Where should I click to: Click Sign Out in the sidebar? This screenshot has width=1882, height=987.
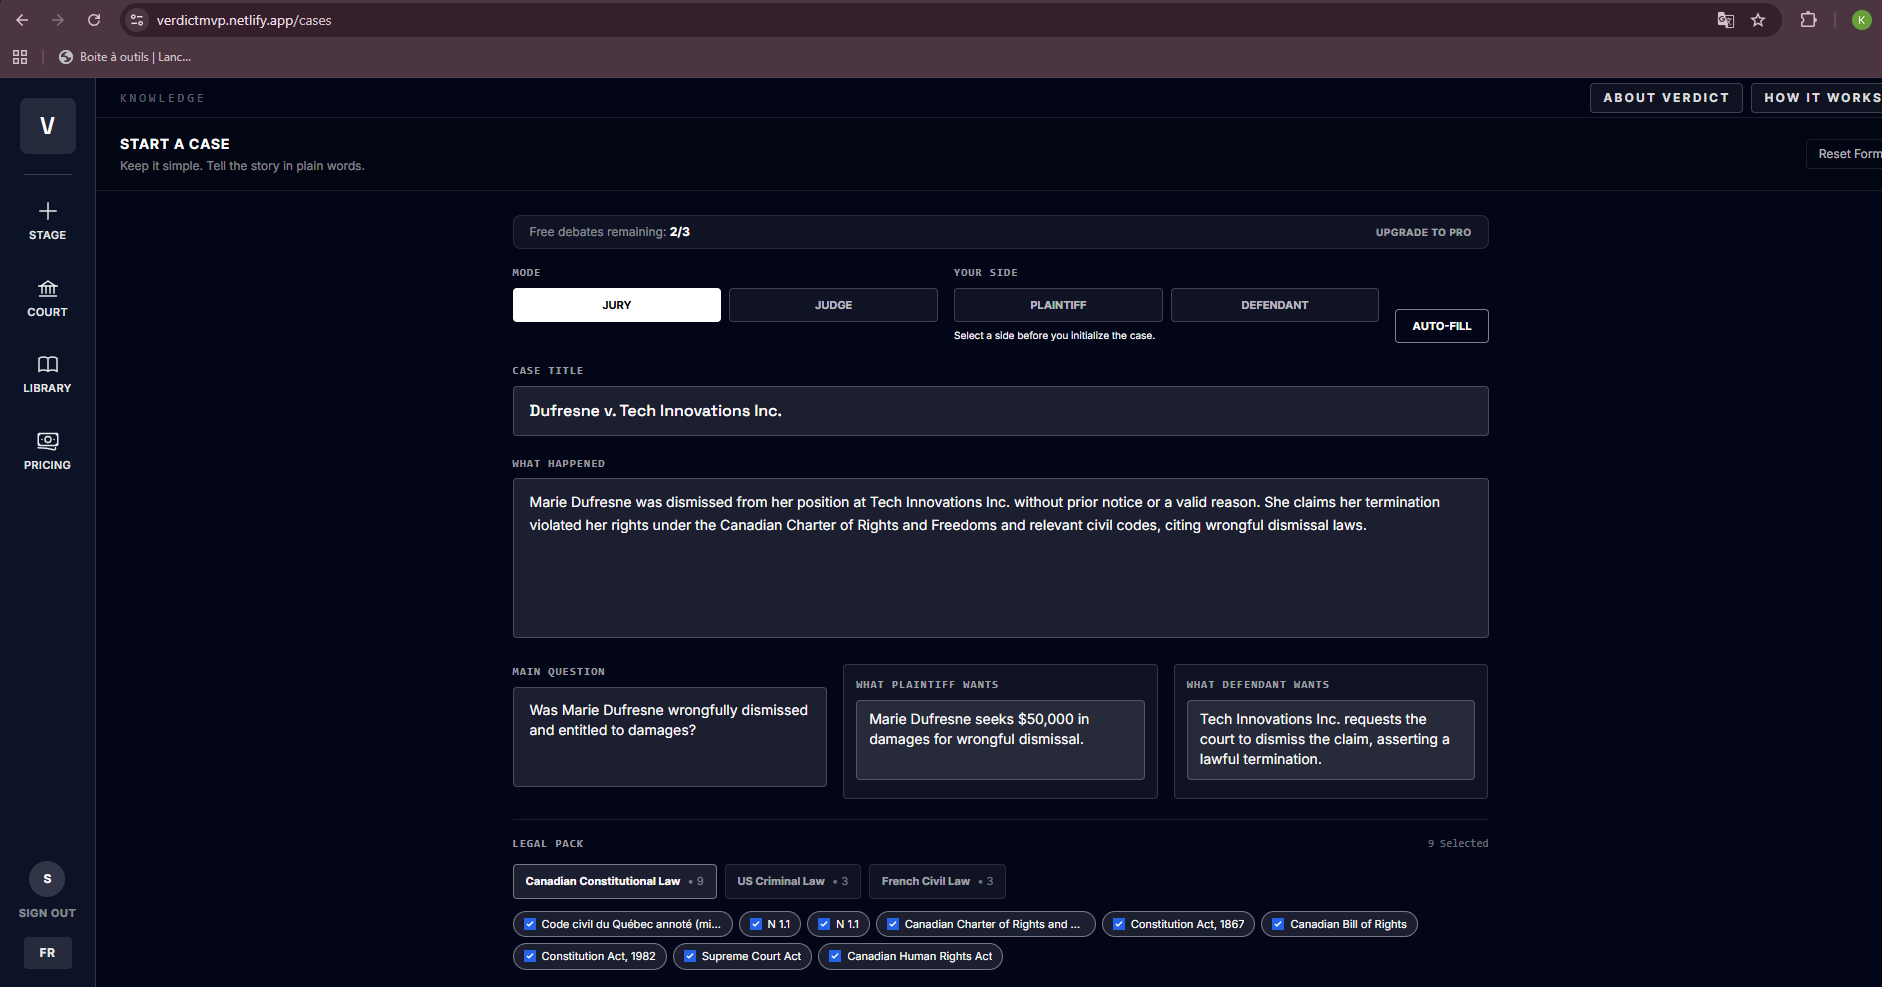click(47, 913)
